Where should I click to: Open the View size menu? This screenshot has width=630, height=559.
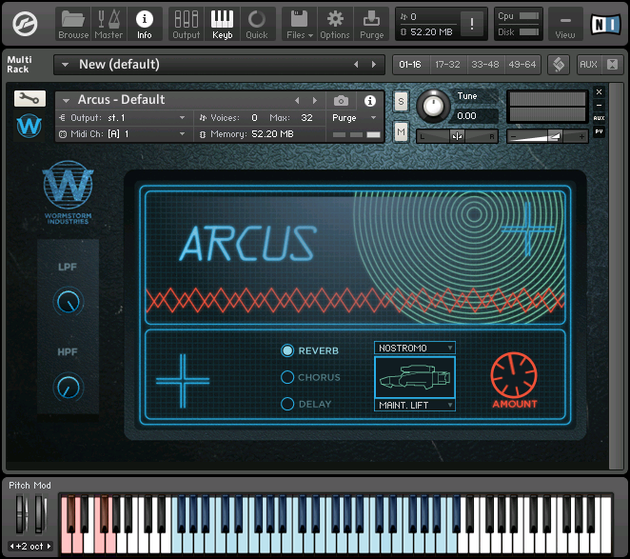(x=565, y=24)
